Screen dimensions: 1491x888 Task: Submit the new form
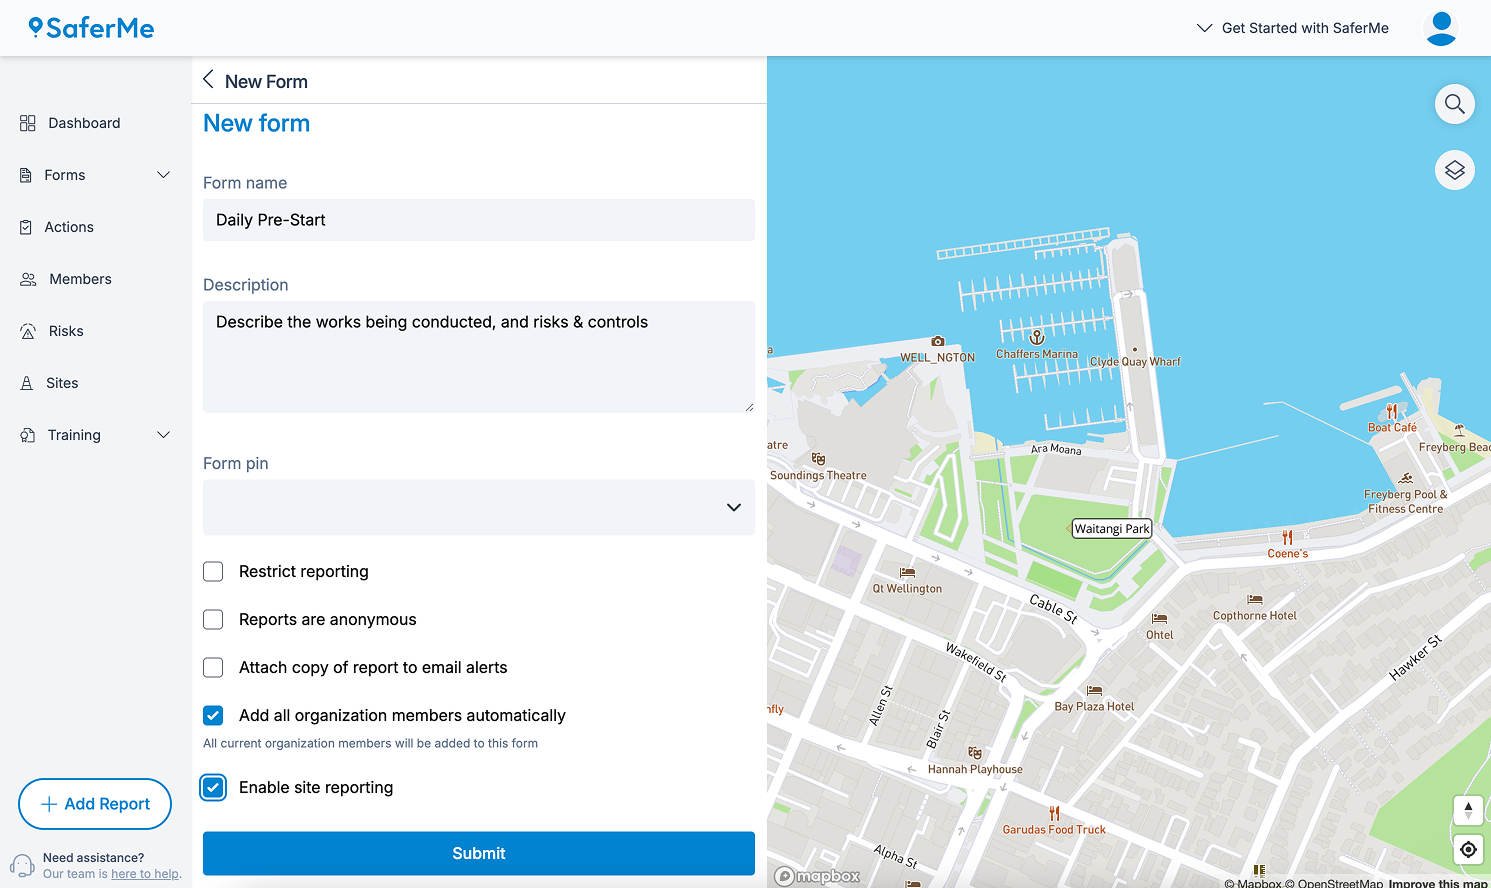tap(478, 853)
